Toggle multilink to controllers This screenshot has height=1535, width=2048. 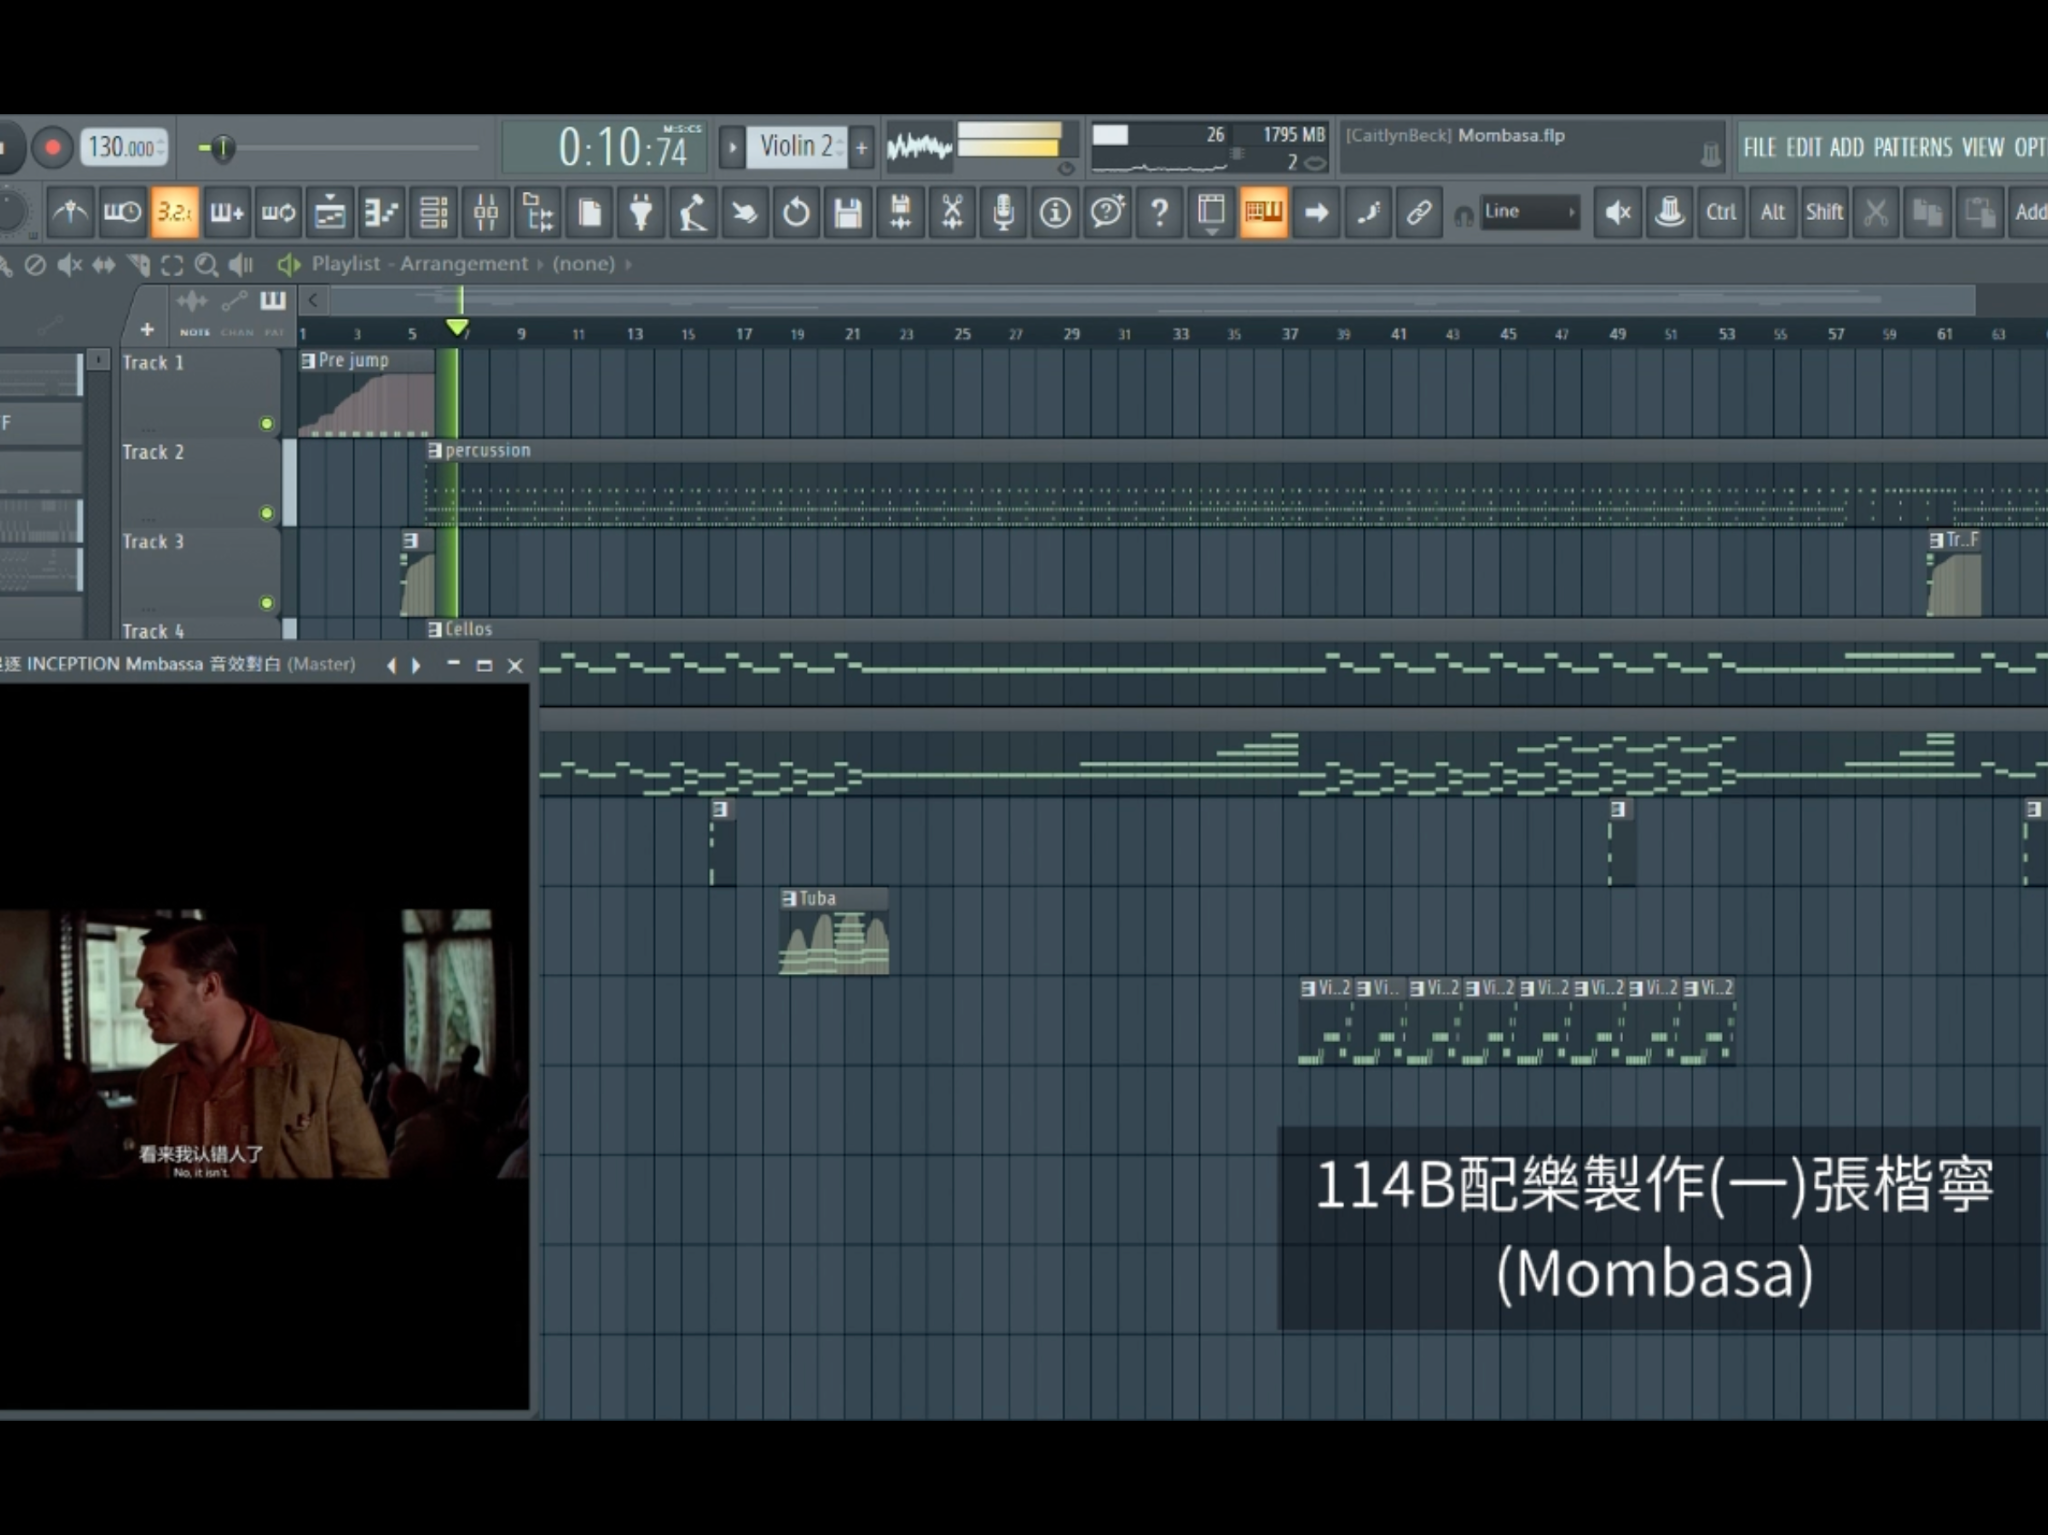1419,212
